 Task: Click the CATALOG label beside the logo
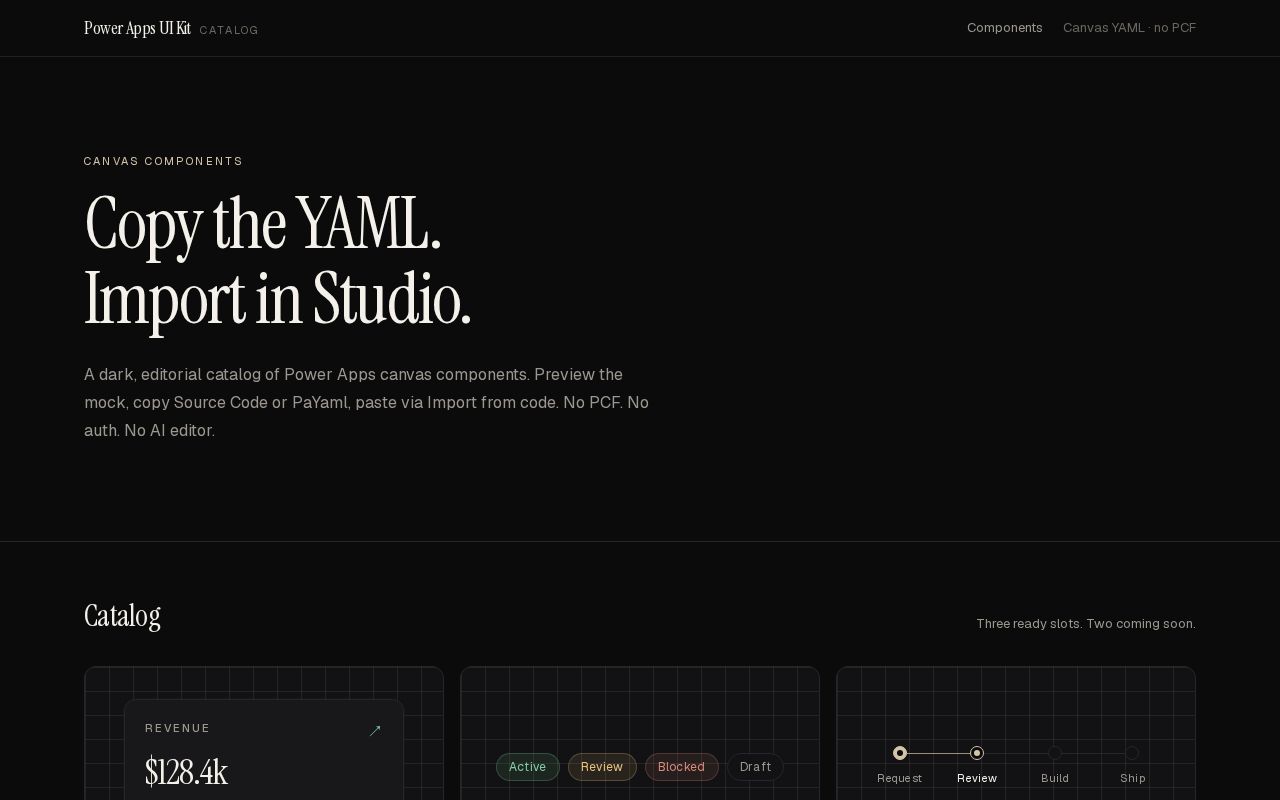coord(229,30)
